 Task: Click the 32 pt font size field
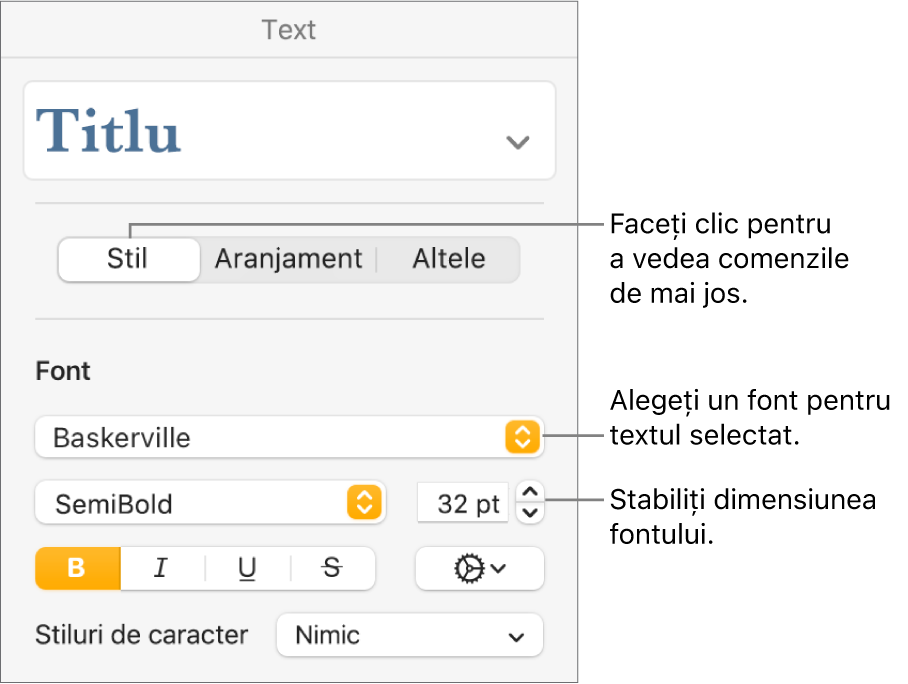[463, 503]
